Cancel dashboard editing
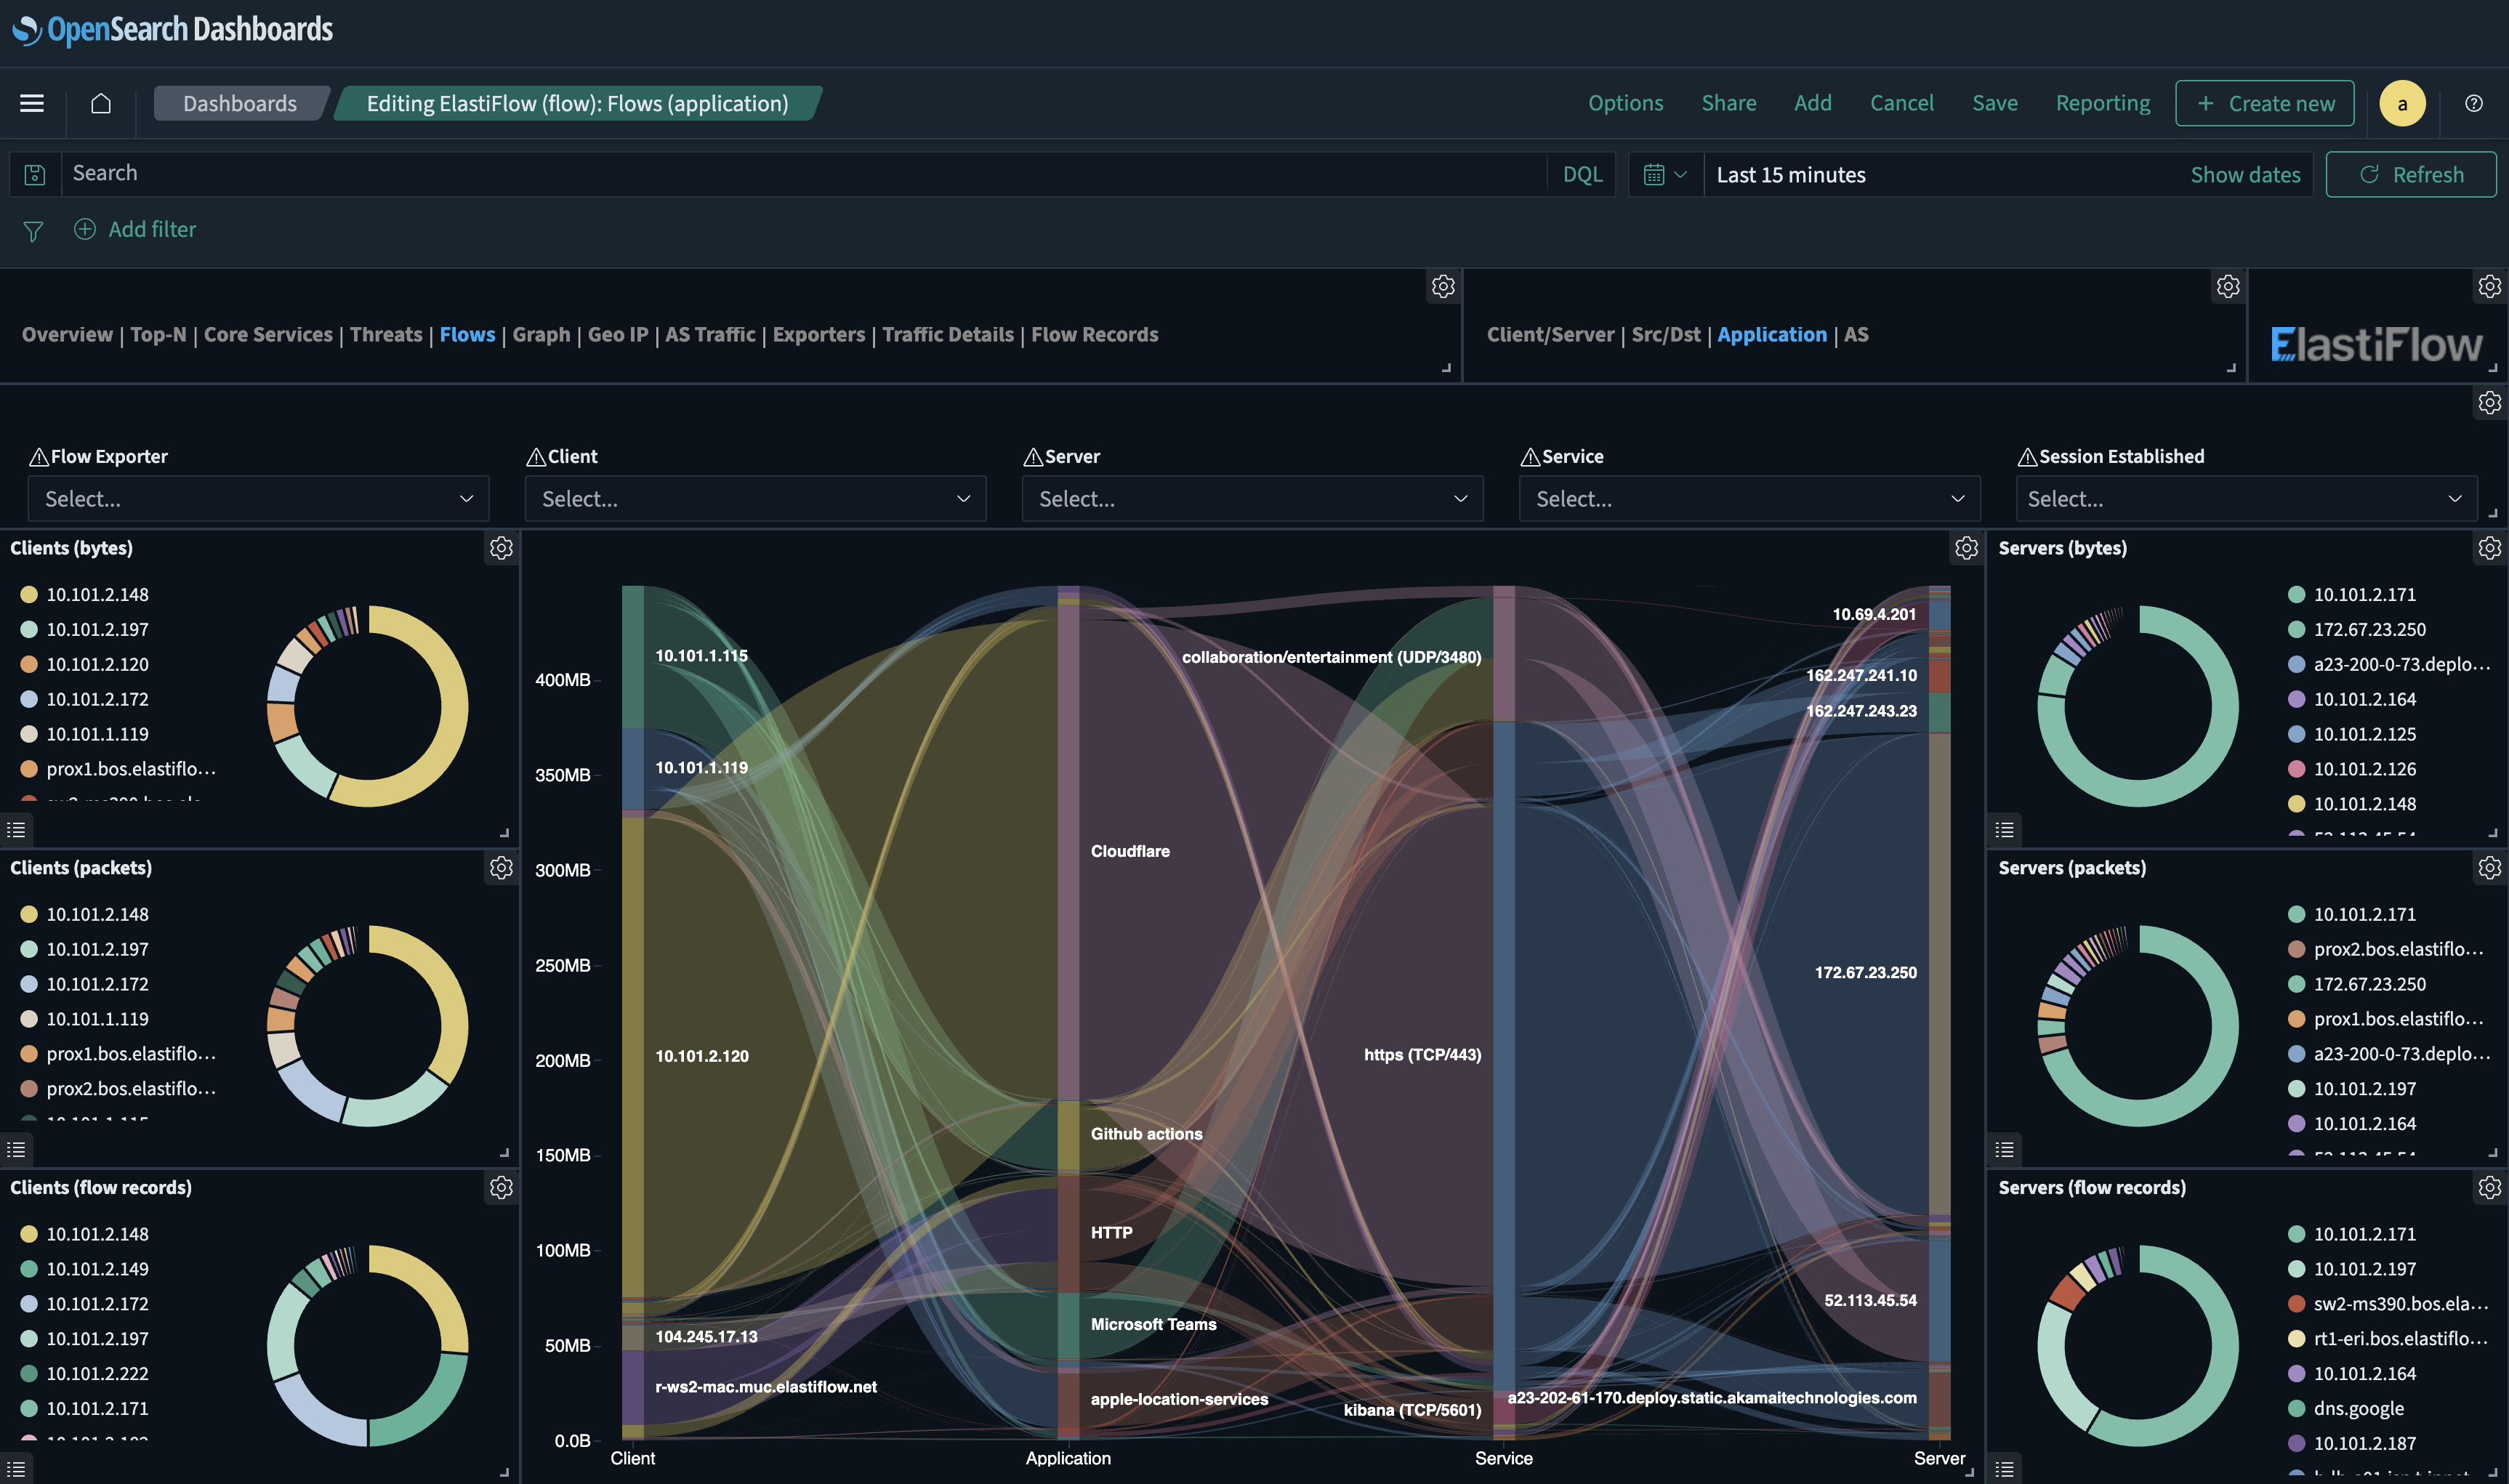 coord(1901,103)
